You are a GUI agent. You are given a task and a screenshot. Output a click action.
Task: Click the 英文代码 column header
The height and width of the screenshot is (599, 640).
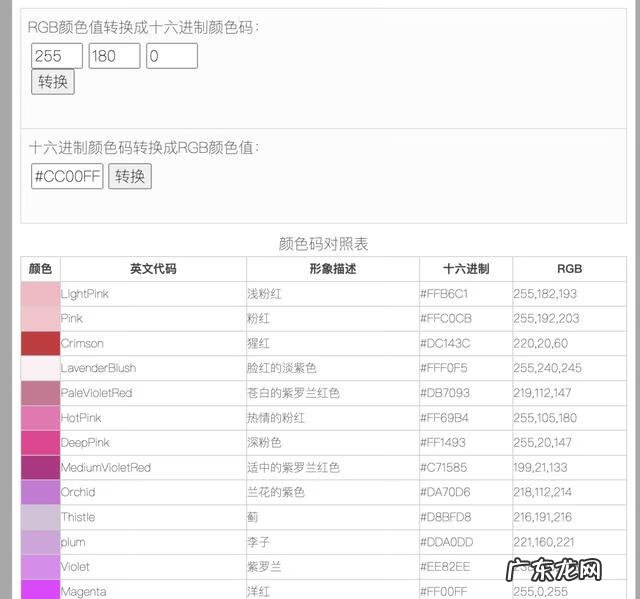coord(153,269)
